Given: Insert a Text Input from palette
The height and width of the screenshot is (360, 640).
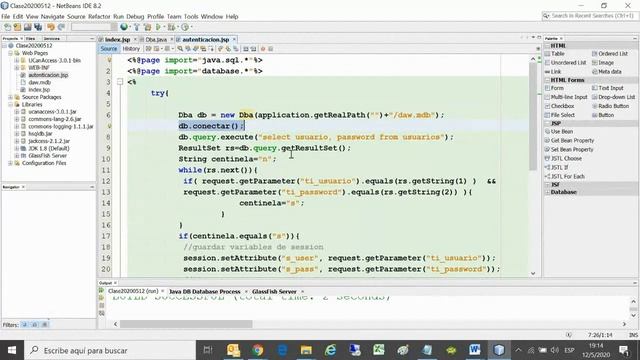Looking at the screenshot, I should click(607, 88).
